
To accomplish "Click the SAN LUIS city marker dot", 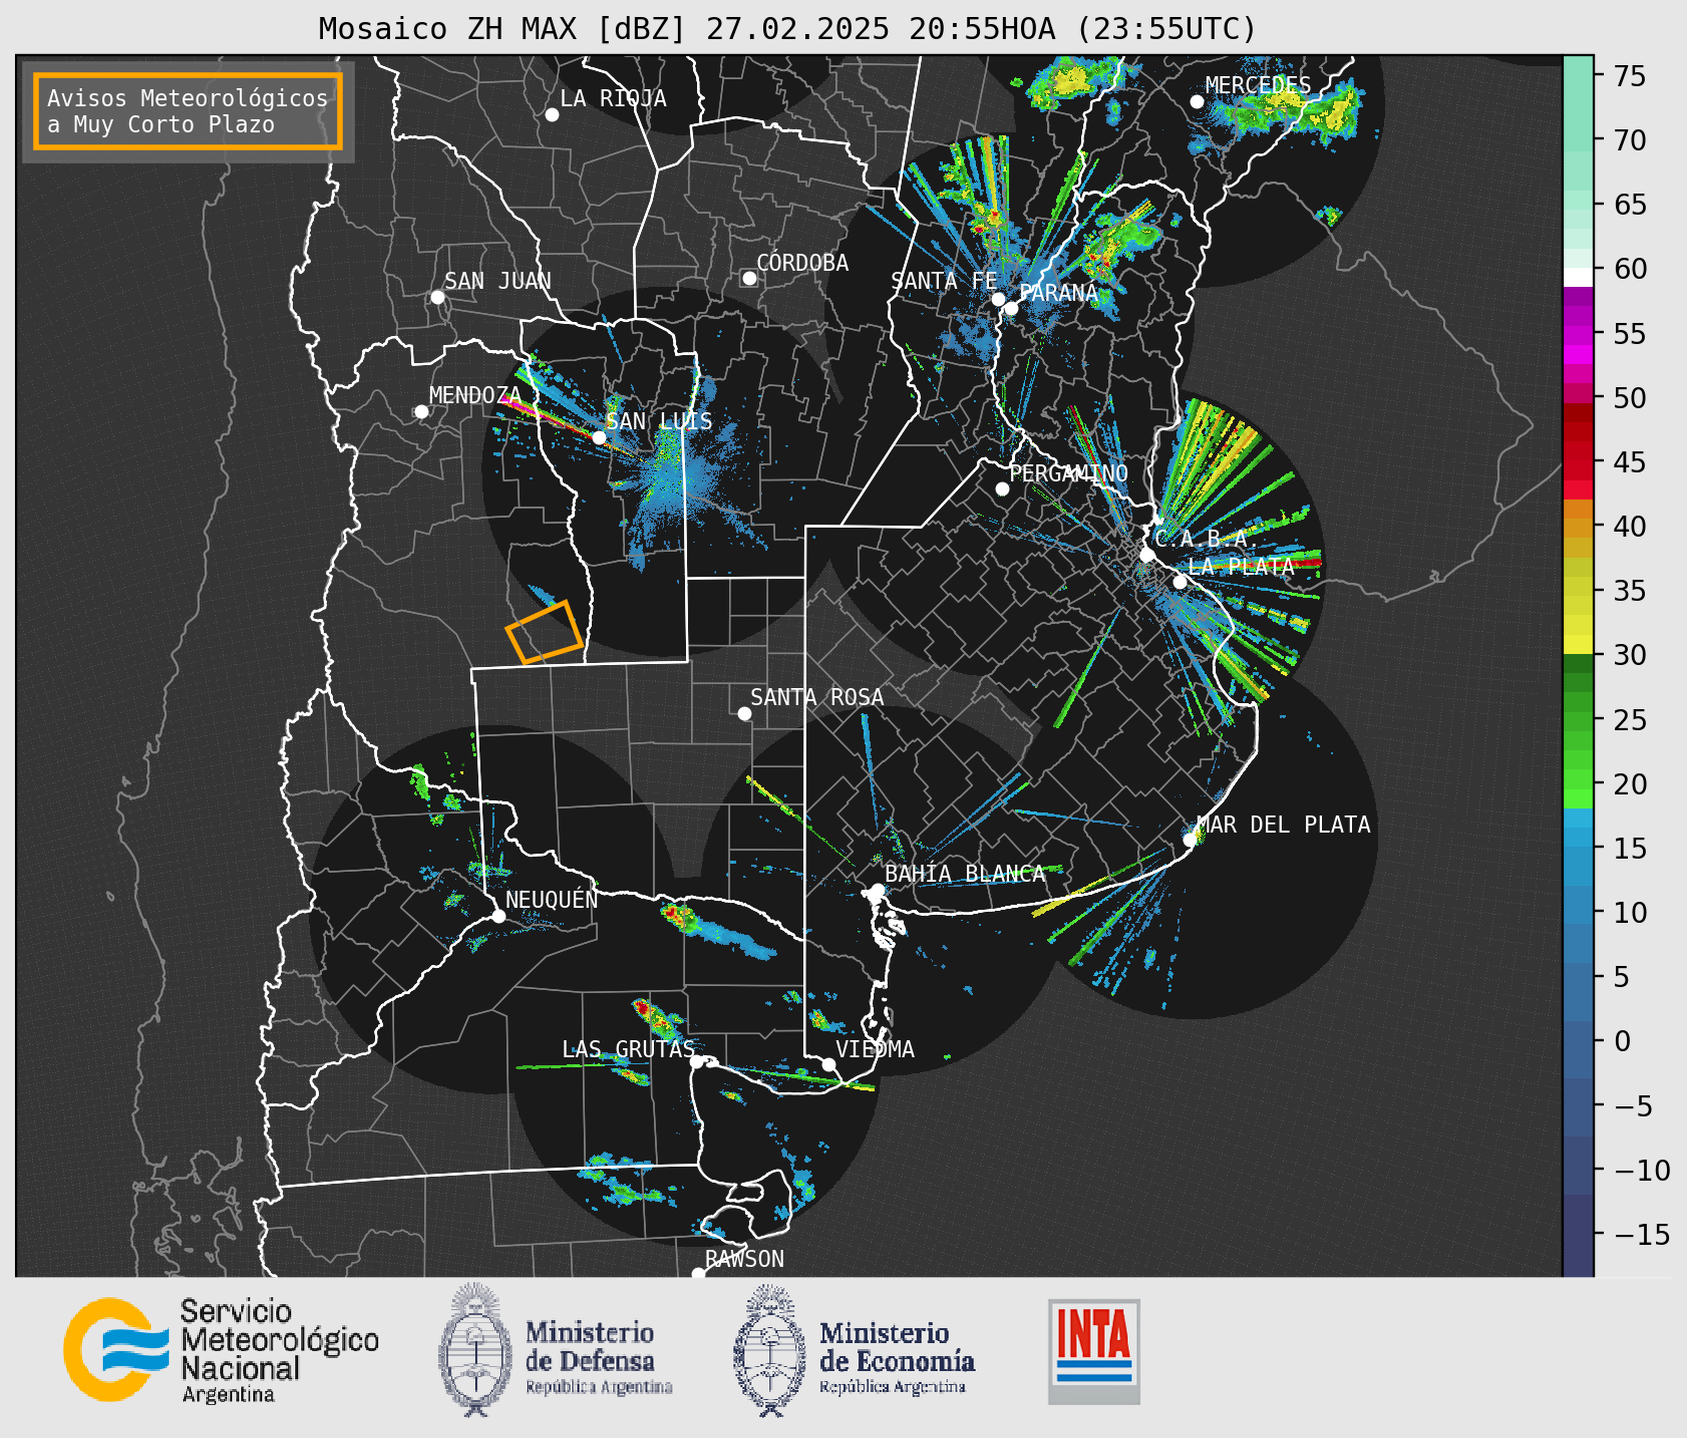I will click(599, 437).
